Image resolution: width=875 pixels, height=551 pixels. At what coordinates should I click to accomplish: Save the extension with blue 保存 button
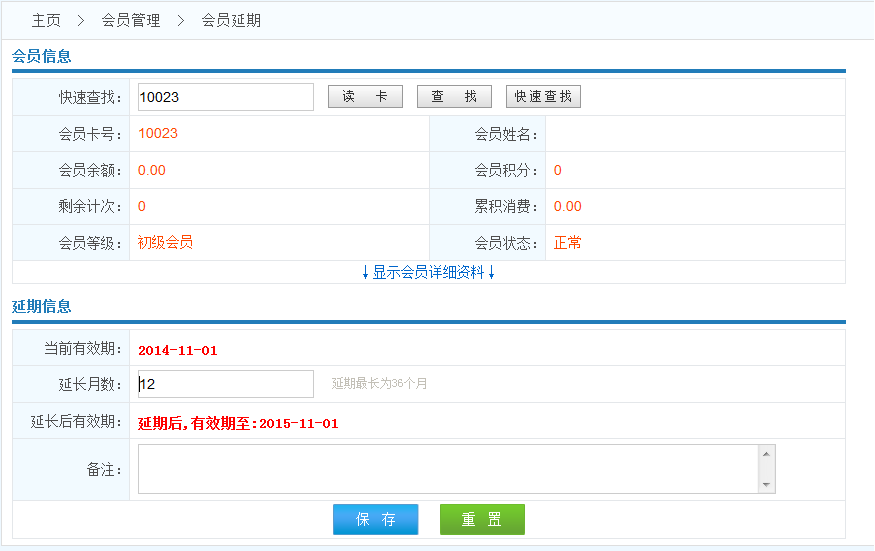(375, 520)
